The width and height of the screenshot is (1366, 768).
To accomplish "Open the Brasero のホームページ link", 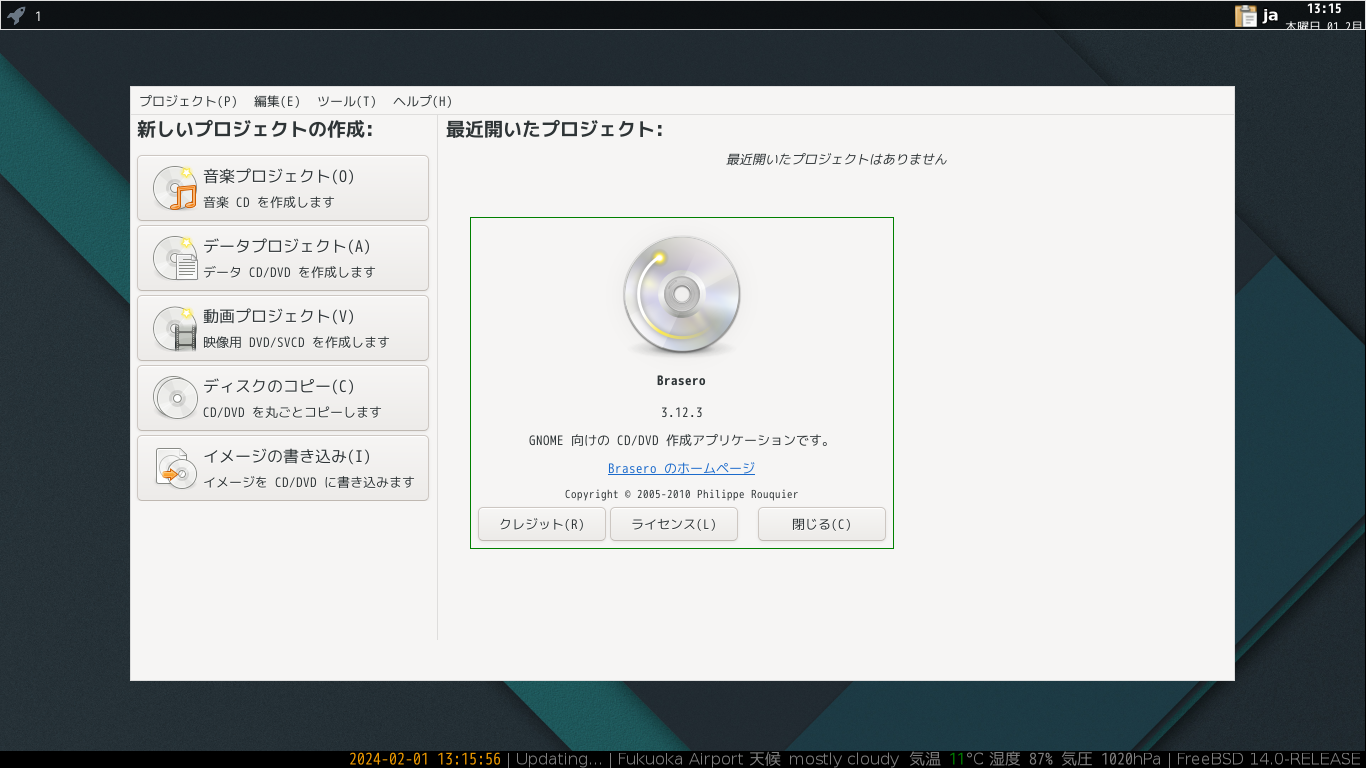I will click(681, 468).
